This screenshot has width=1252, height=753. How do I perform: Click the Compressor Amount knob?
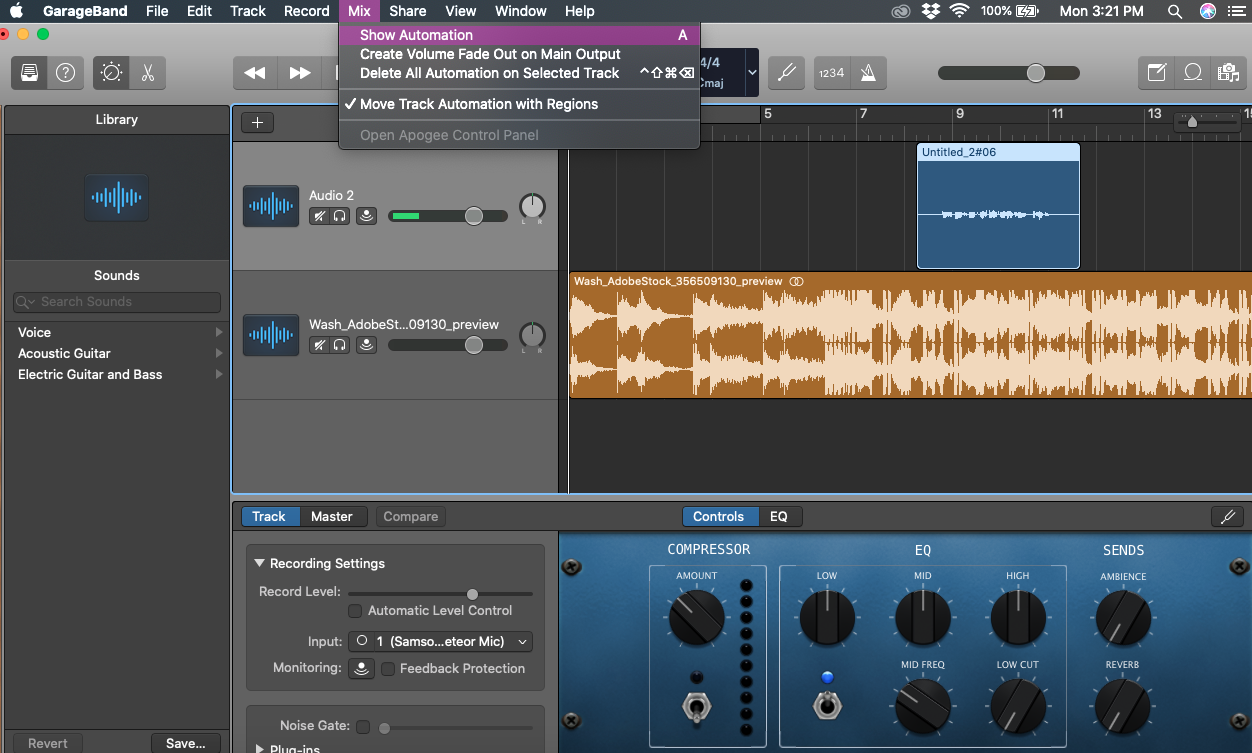[696, 617]
